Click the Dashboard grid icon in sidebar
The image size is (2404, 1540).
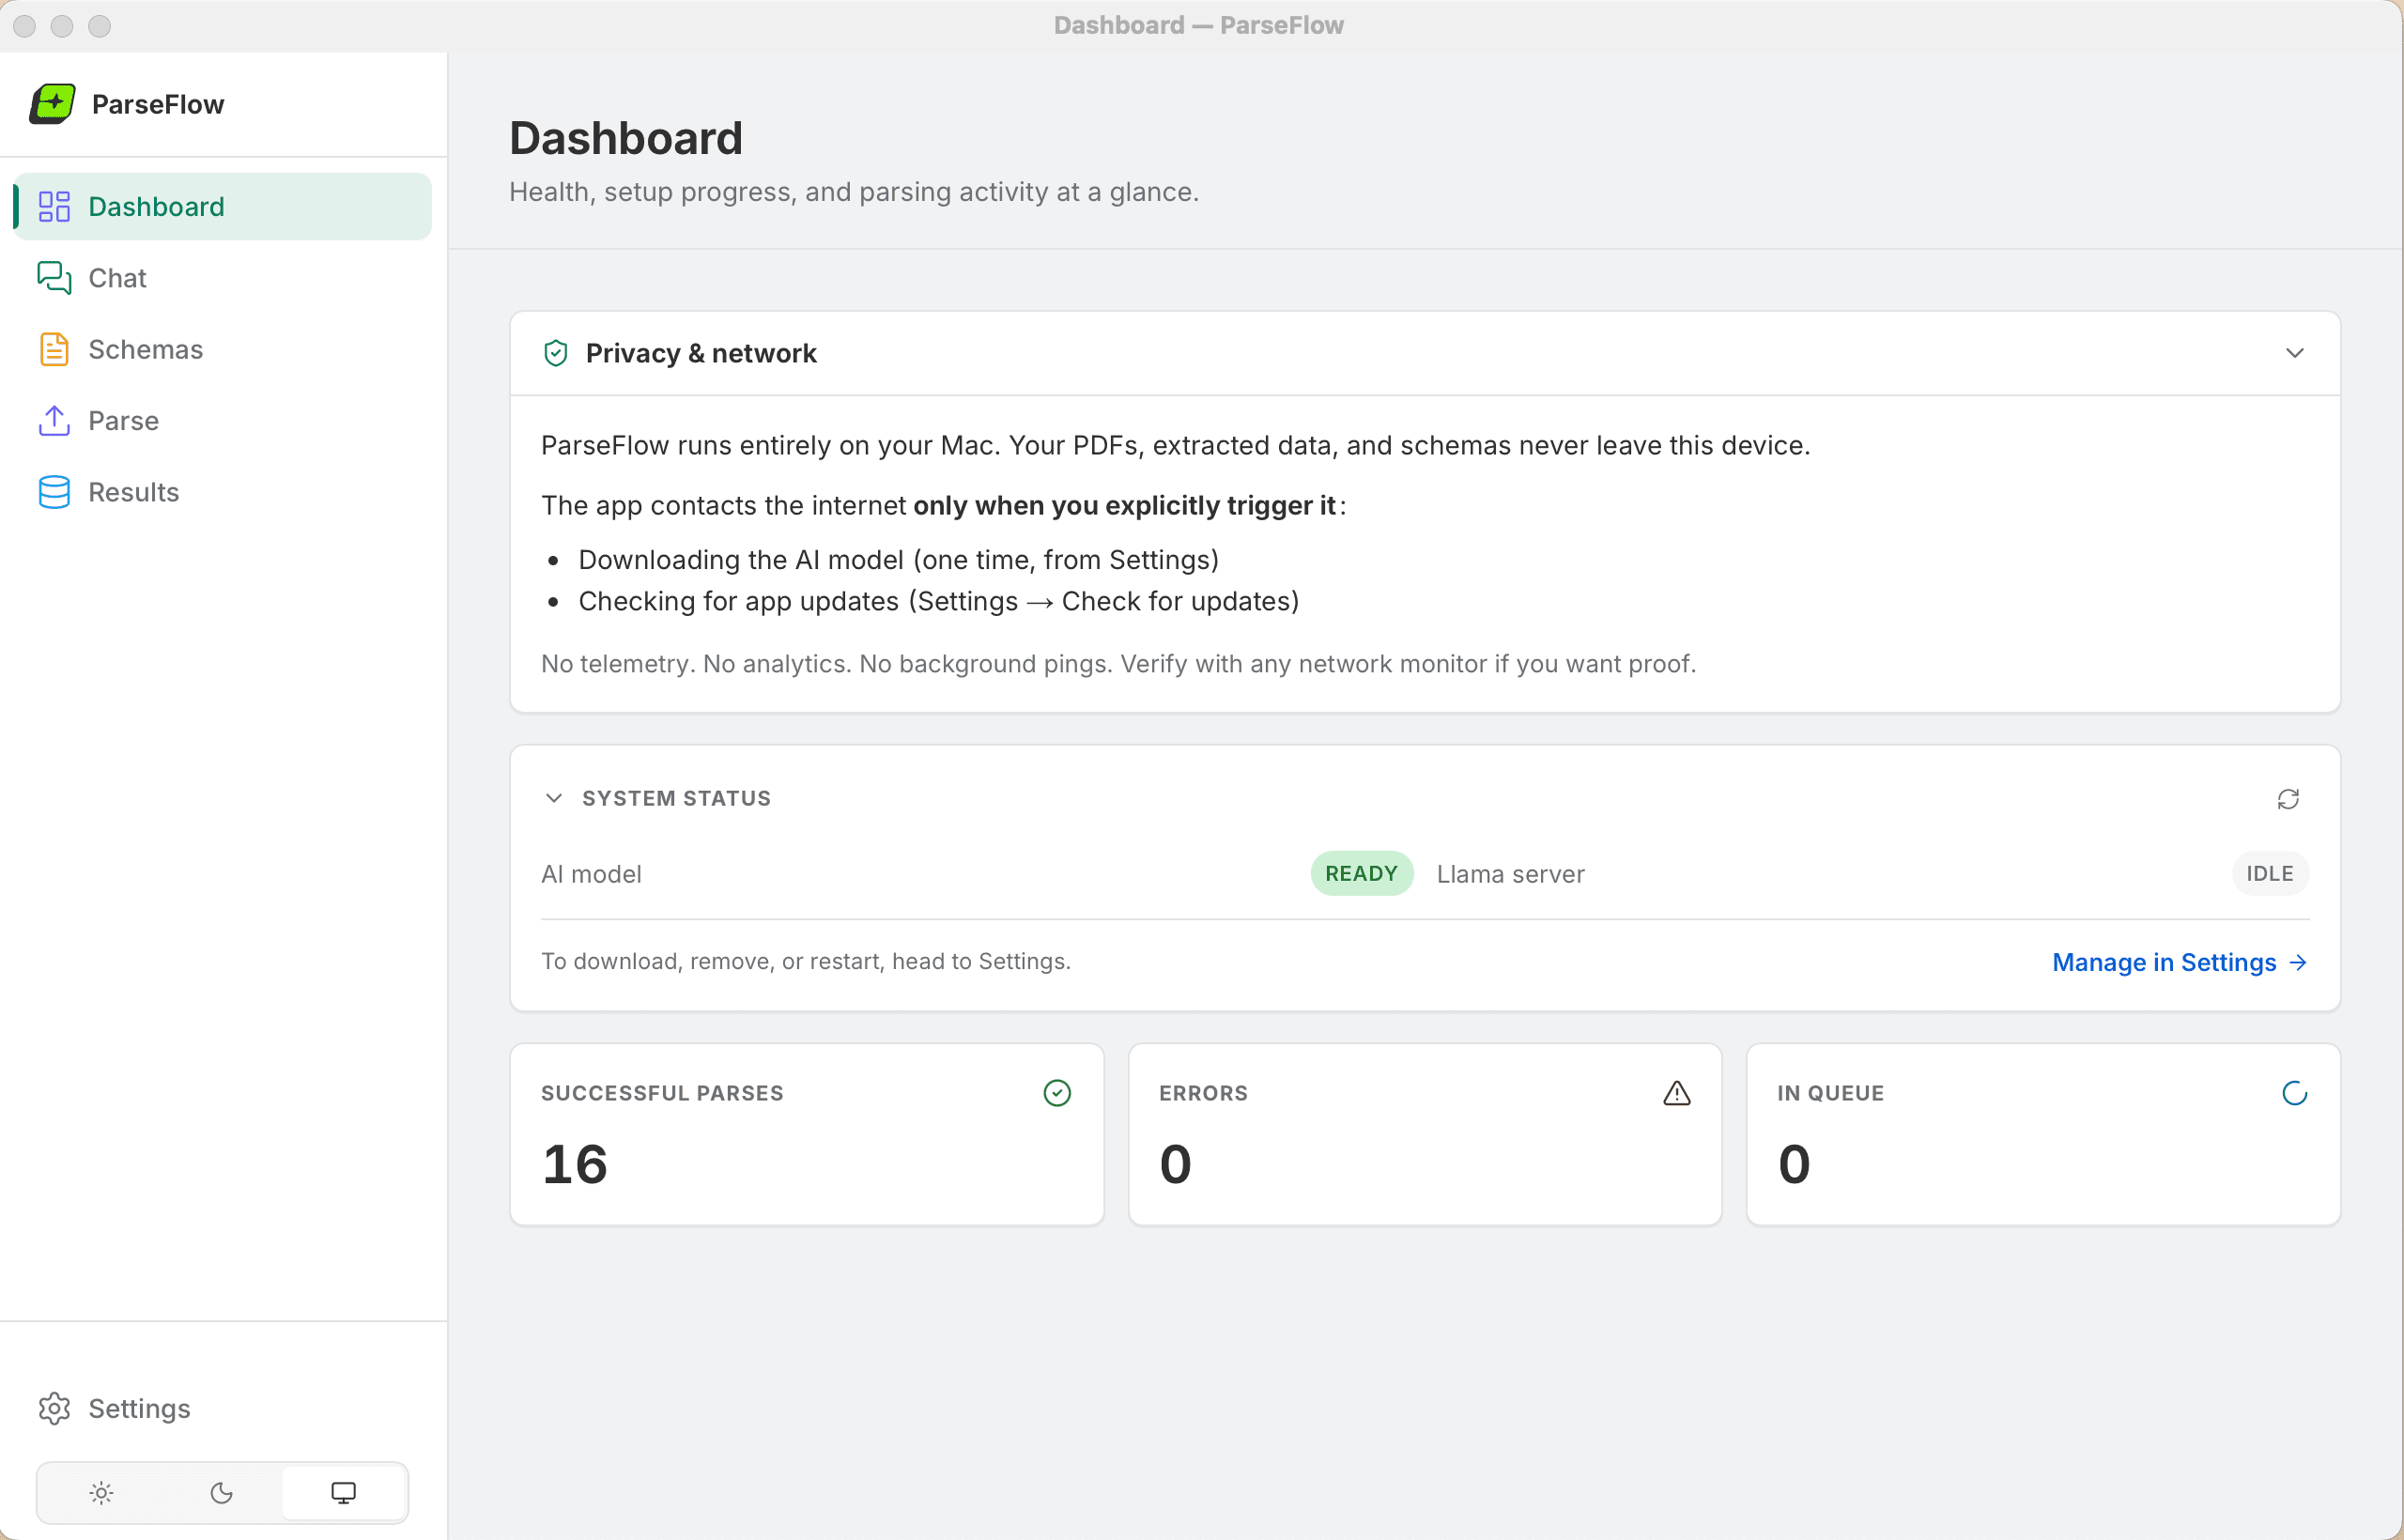54,206
